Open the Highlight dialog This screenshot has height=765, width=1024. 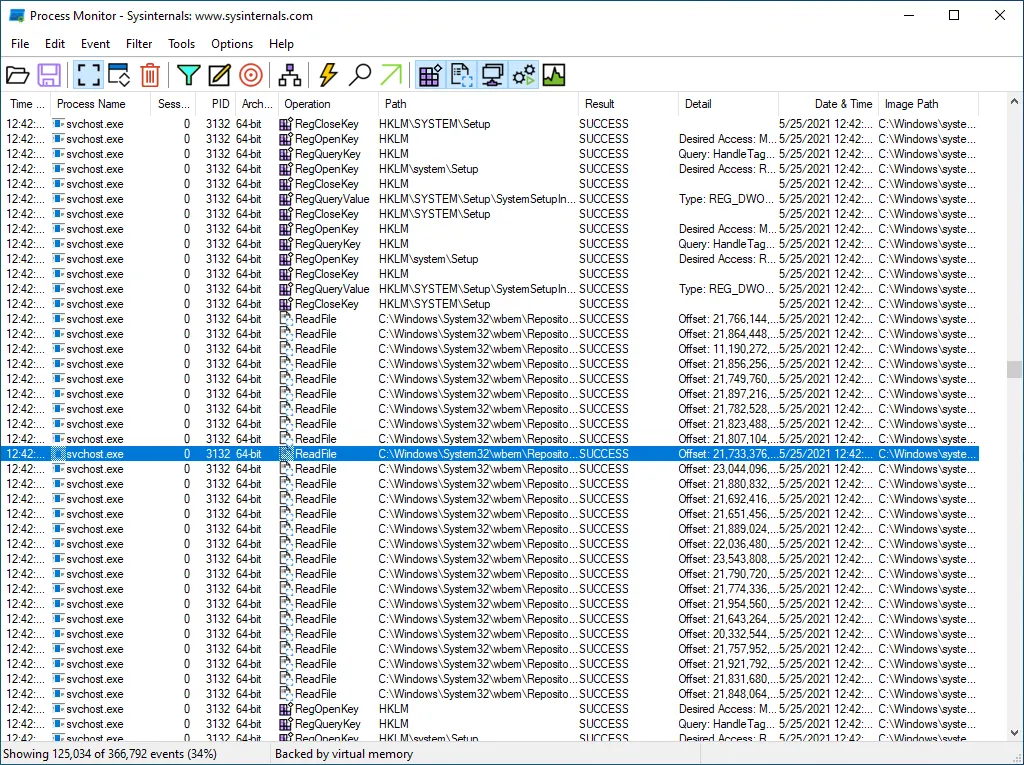click(218, 74)
